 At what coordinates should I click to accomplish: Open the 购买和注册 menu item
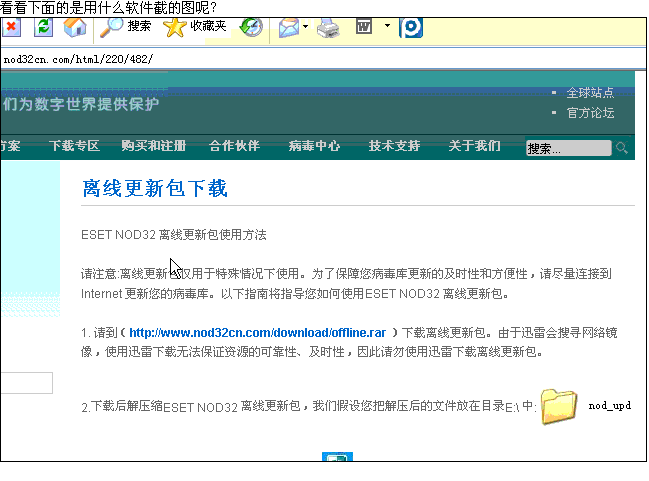[154, 146]
